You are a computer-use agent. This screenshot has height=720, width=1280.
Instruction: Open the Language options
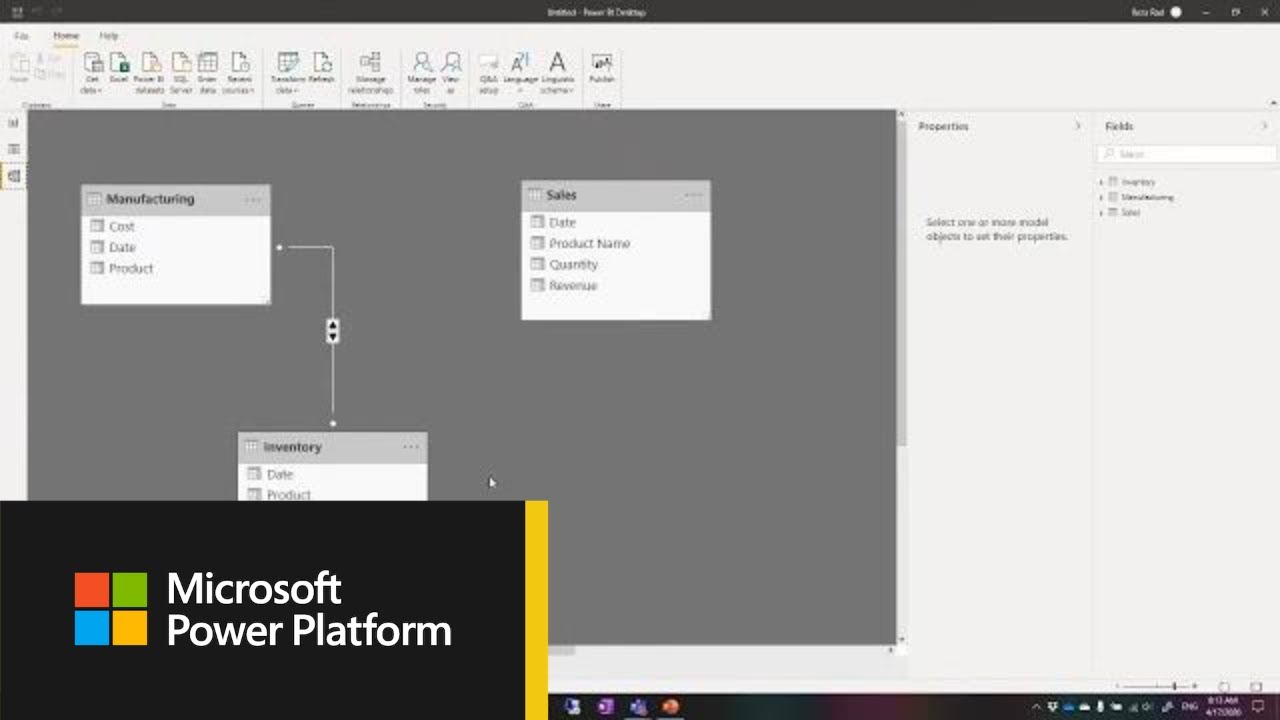pyautogui.click(x=520, y=73)
